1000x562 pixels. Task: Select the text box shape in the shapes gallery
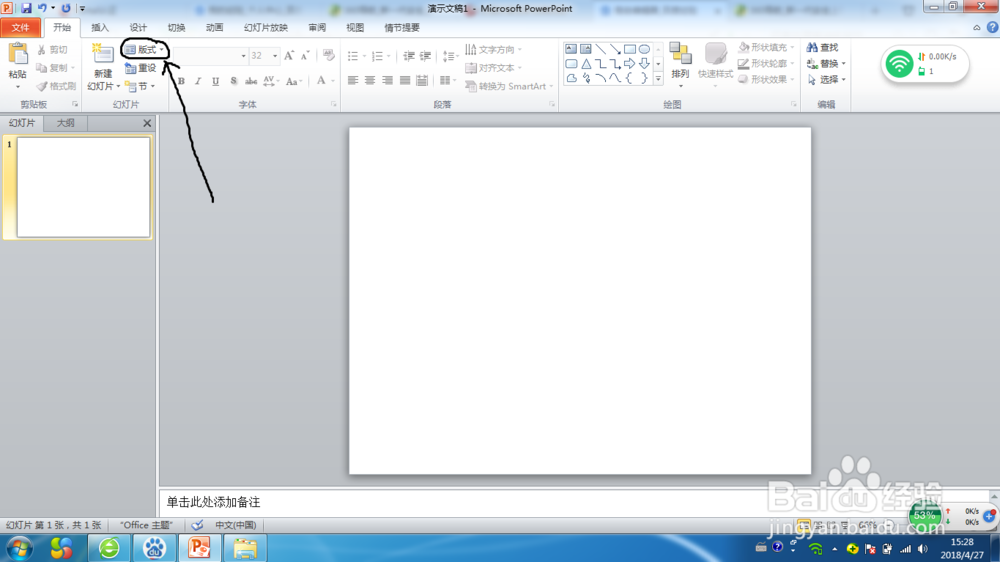point(571,49)
